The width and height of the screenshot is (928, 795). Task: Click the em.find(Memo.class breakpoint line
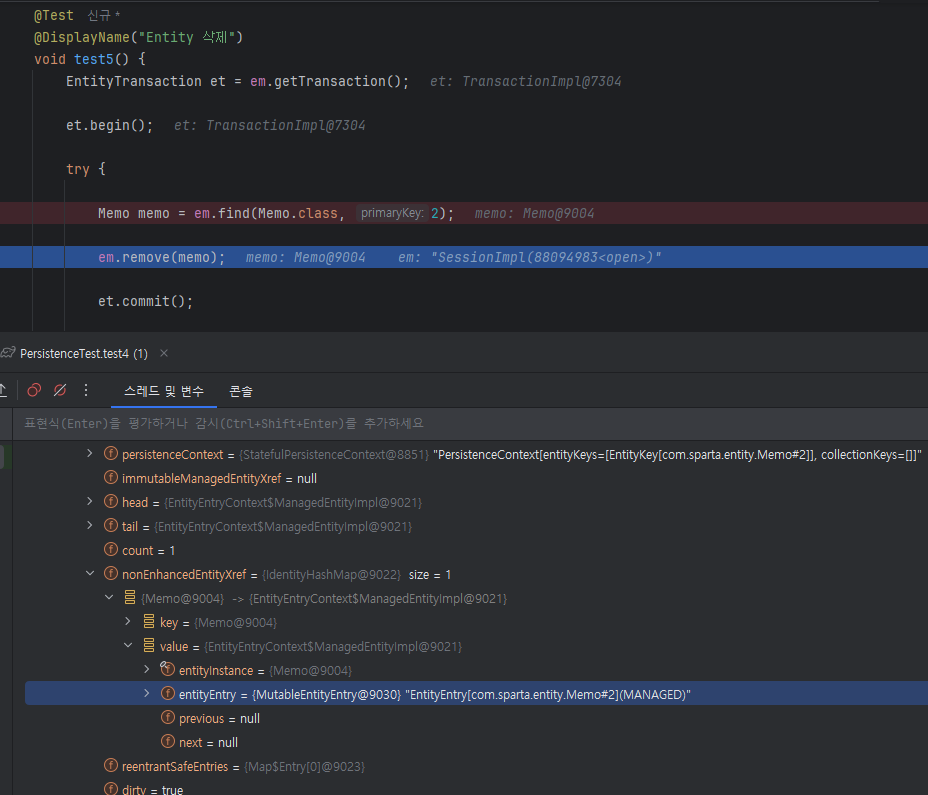point(464,213)
